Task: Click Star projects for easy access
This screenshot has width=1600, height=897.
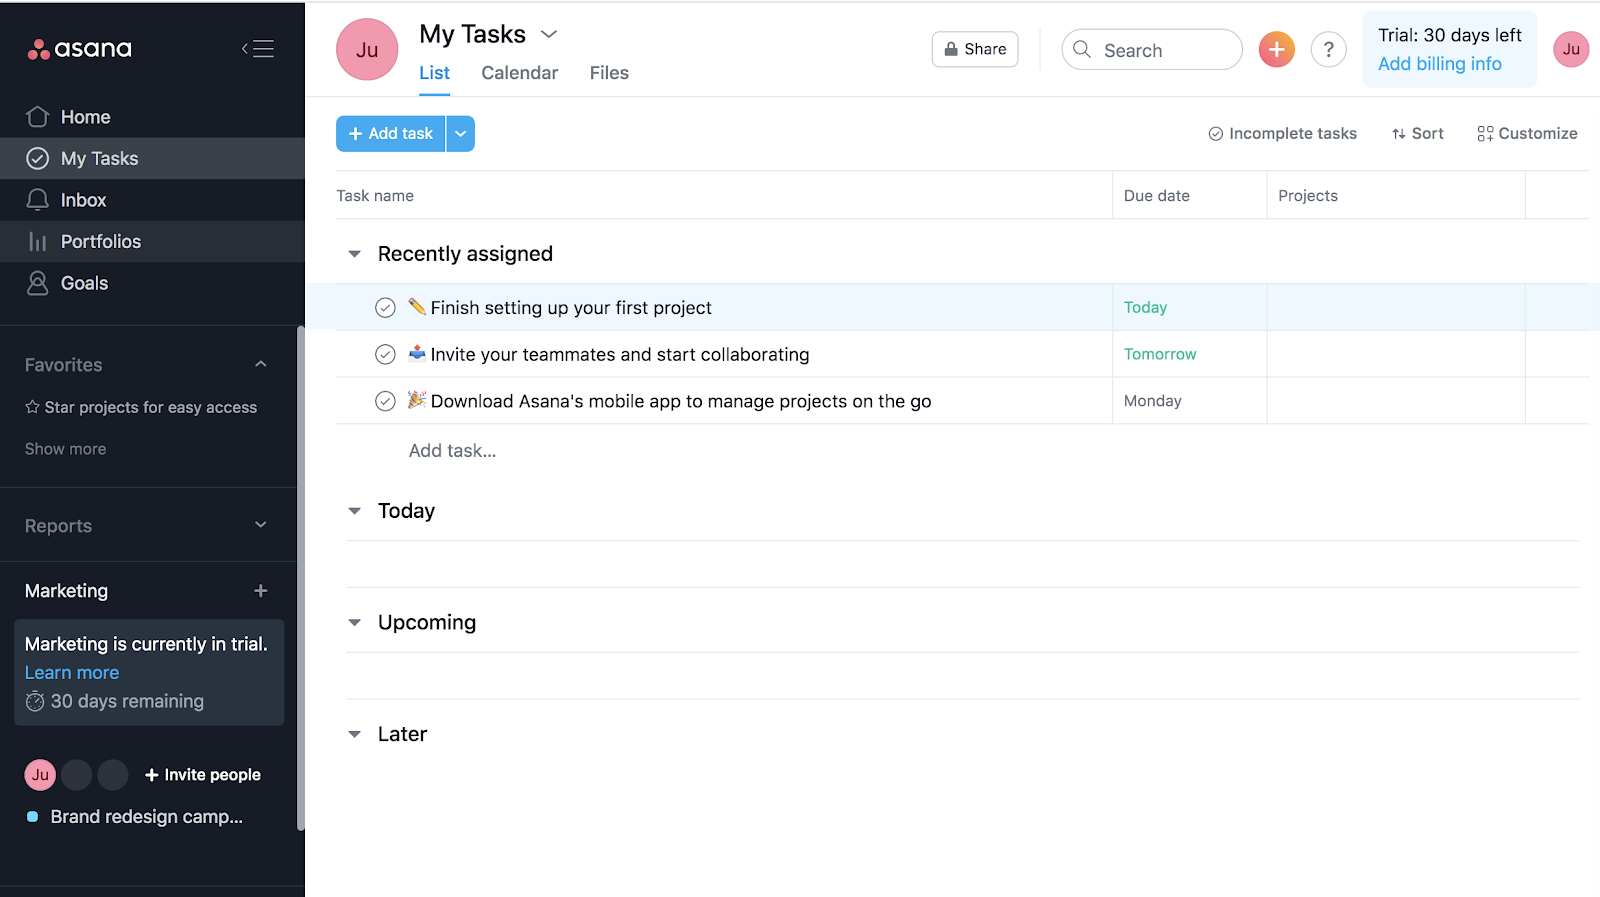Action: click(141, 407)
